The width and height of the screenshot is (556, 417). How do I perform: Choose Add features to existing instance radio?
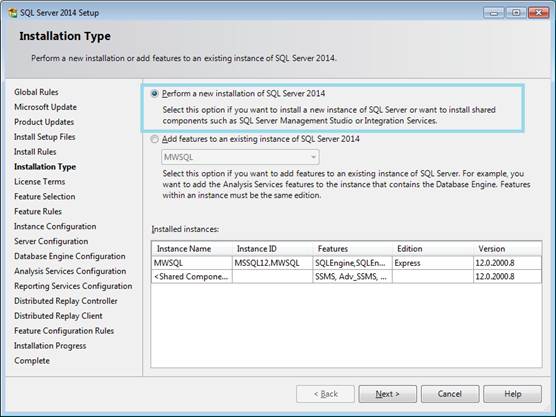155,139
